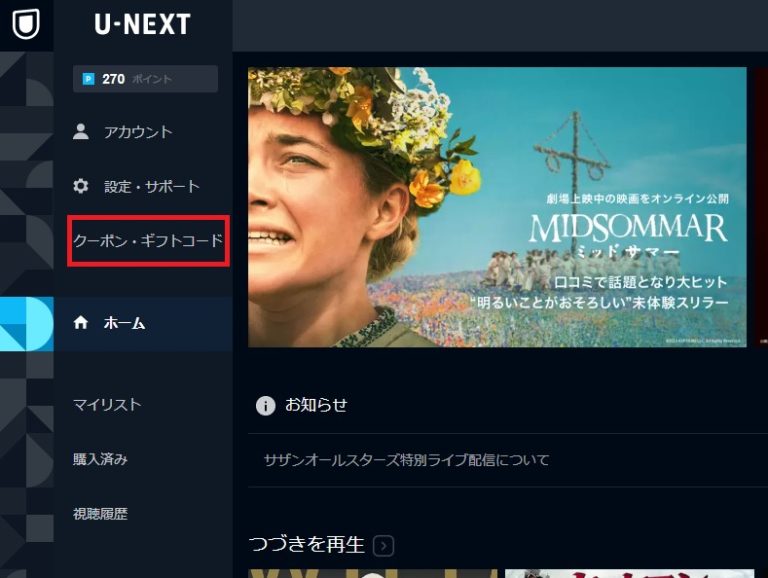The height and width of the screenshot is (578, 768).
Task: Click the settings gear icon
Action: tap(81, 186)
